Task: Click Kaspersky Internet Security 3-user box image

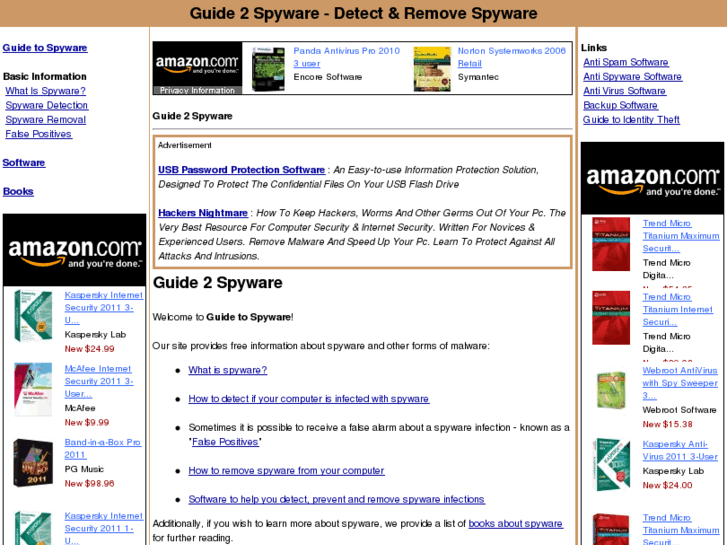Action: point(33,315)
